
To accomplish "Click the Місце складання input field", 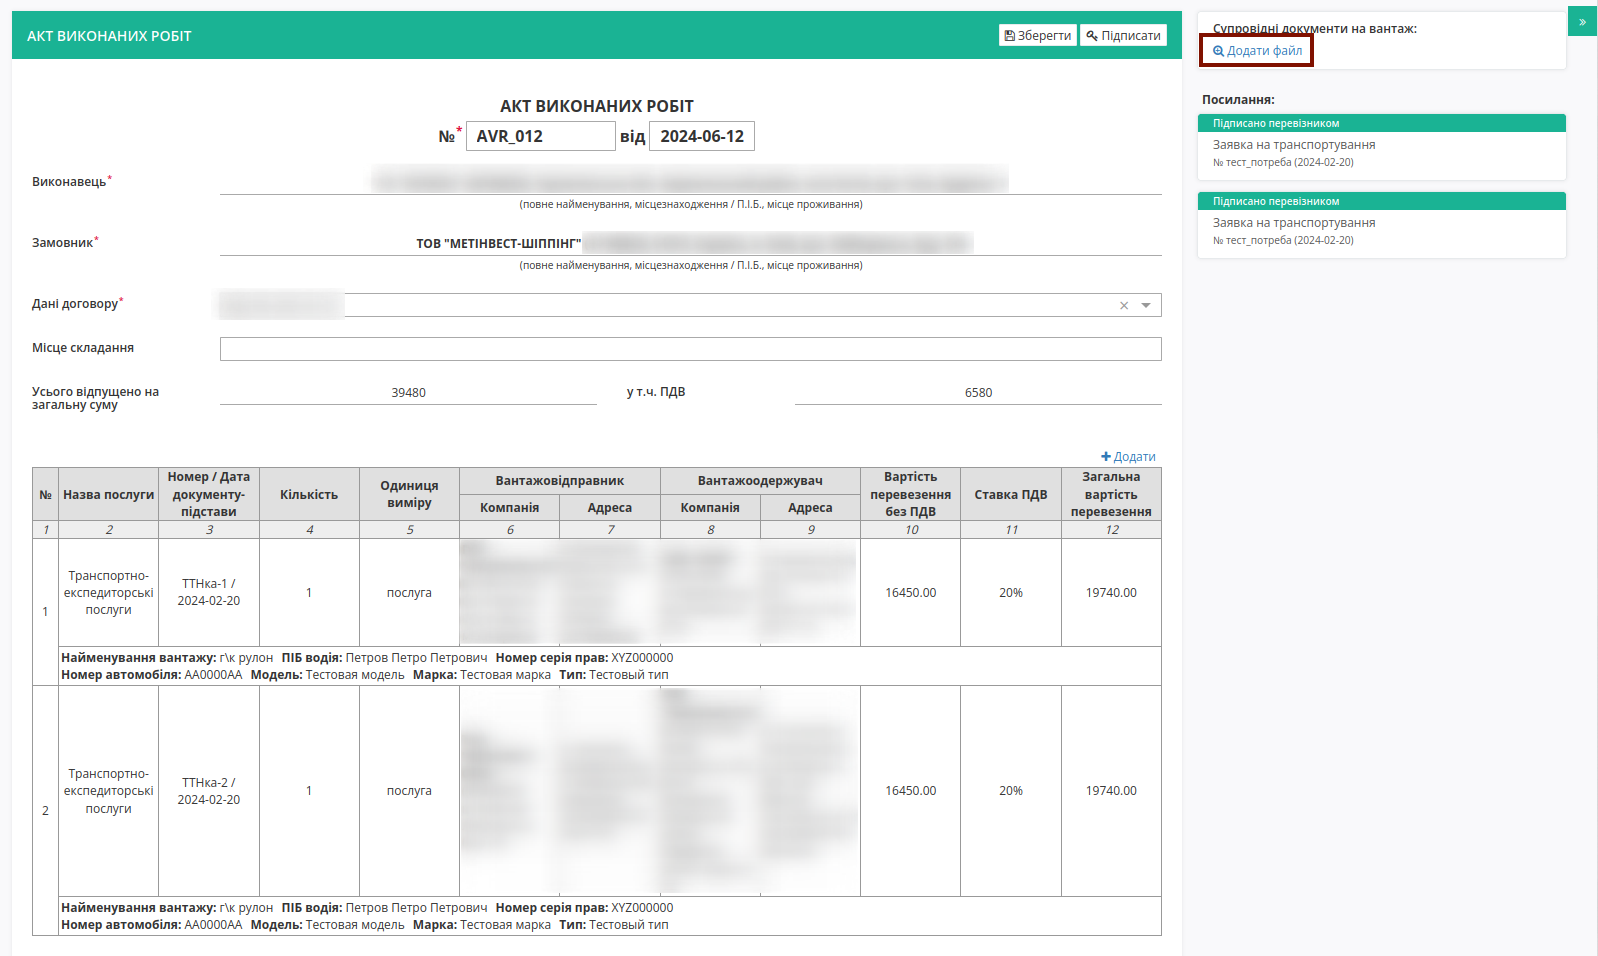I will click(x=690, y=348).
